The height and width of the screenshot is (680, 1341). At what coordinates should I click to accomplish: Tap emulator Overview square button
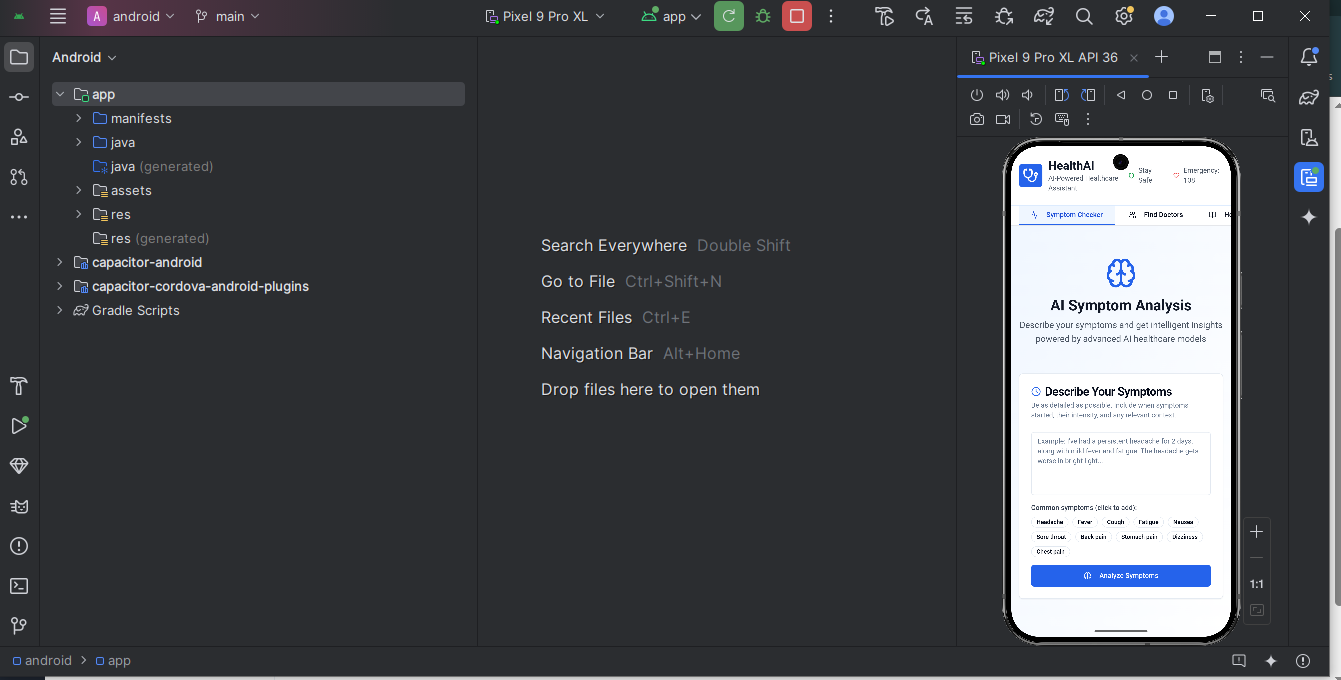coord(1173,95)
